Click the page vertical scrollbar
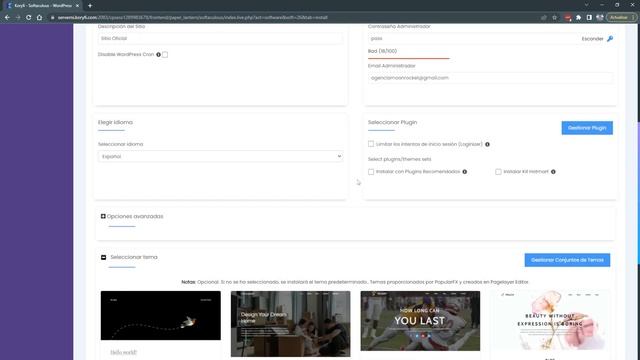 (638, 192)
